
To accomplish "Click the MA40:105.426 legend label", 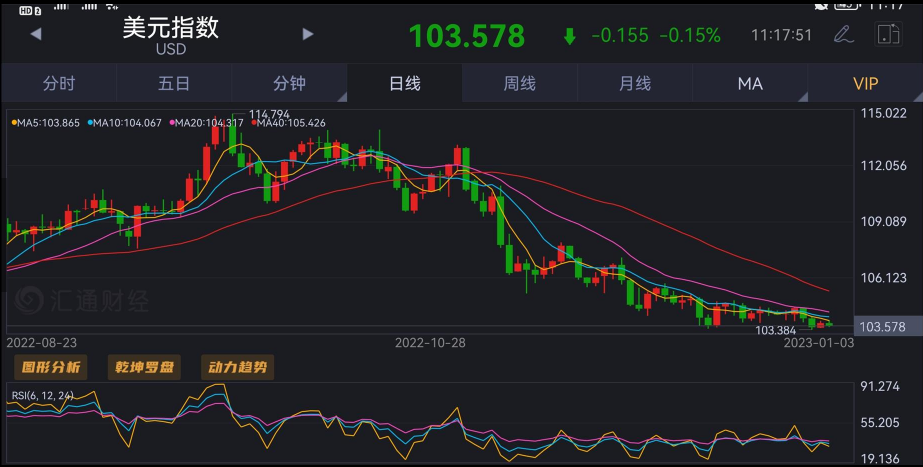I will pyautogui.click(x=288, y=123).
